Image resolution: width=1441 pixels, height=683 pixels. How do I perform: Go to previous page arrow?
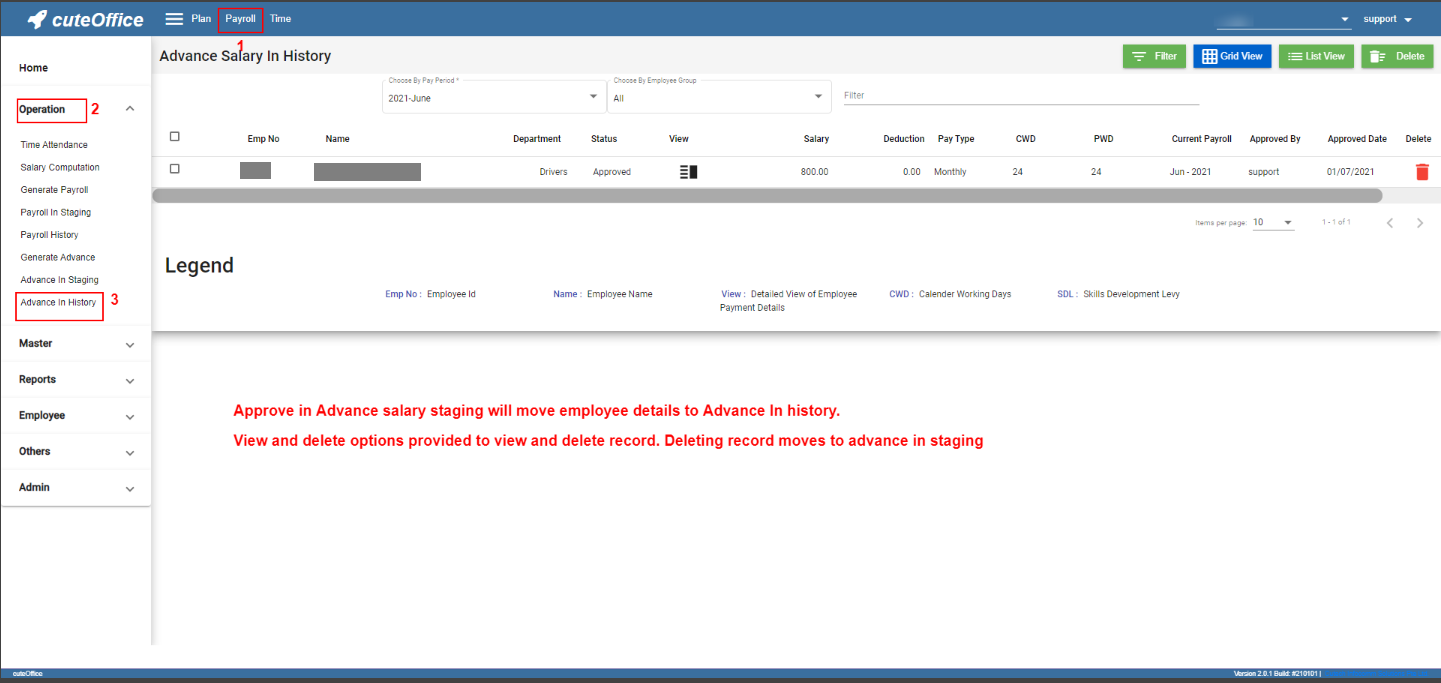tap(1390, 223)
